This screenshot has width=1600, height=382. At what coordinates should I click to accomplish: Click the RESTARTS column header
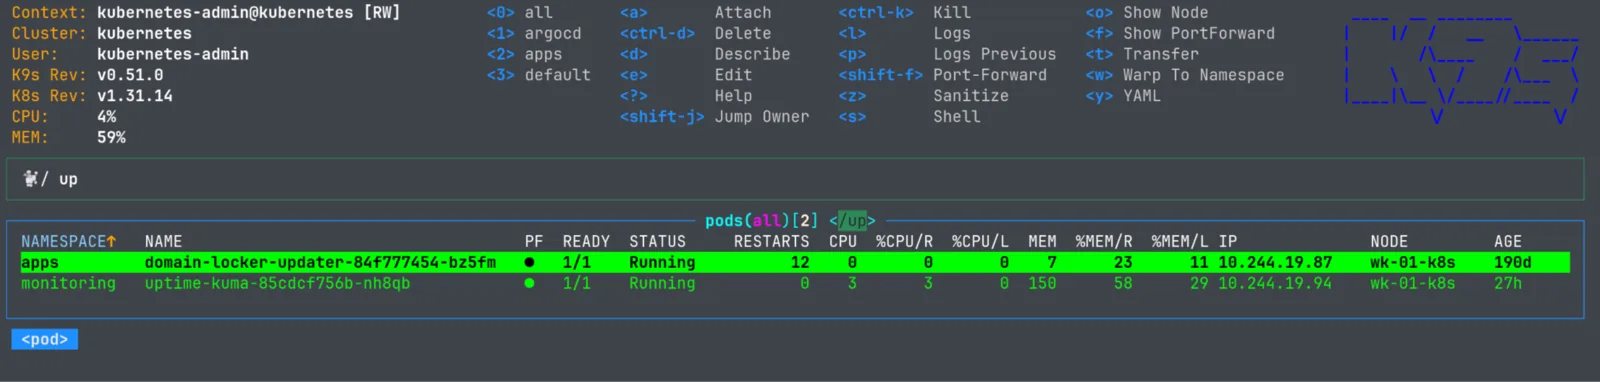771,241
